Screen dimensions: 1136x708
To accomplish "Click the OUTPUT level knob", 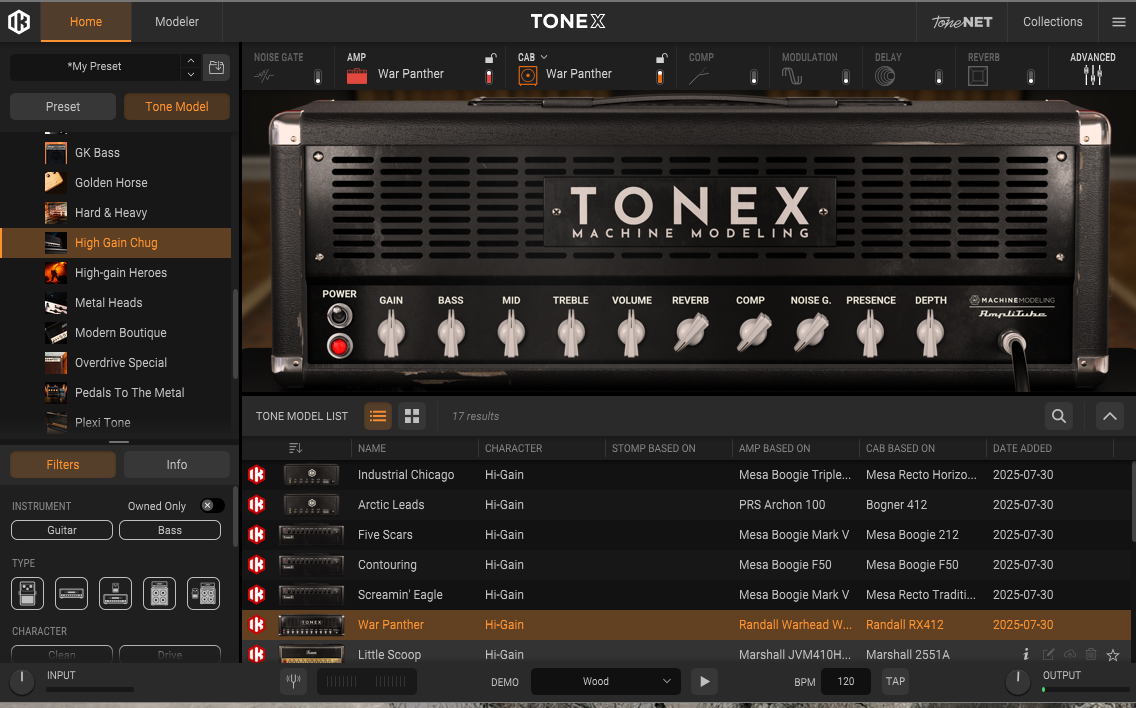I will click(x=1018, y=681).
